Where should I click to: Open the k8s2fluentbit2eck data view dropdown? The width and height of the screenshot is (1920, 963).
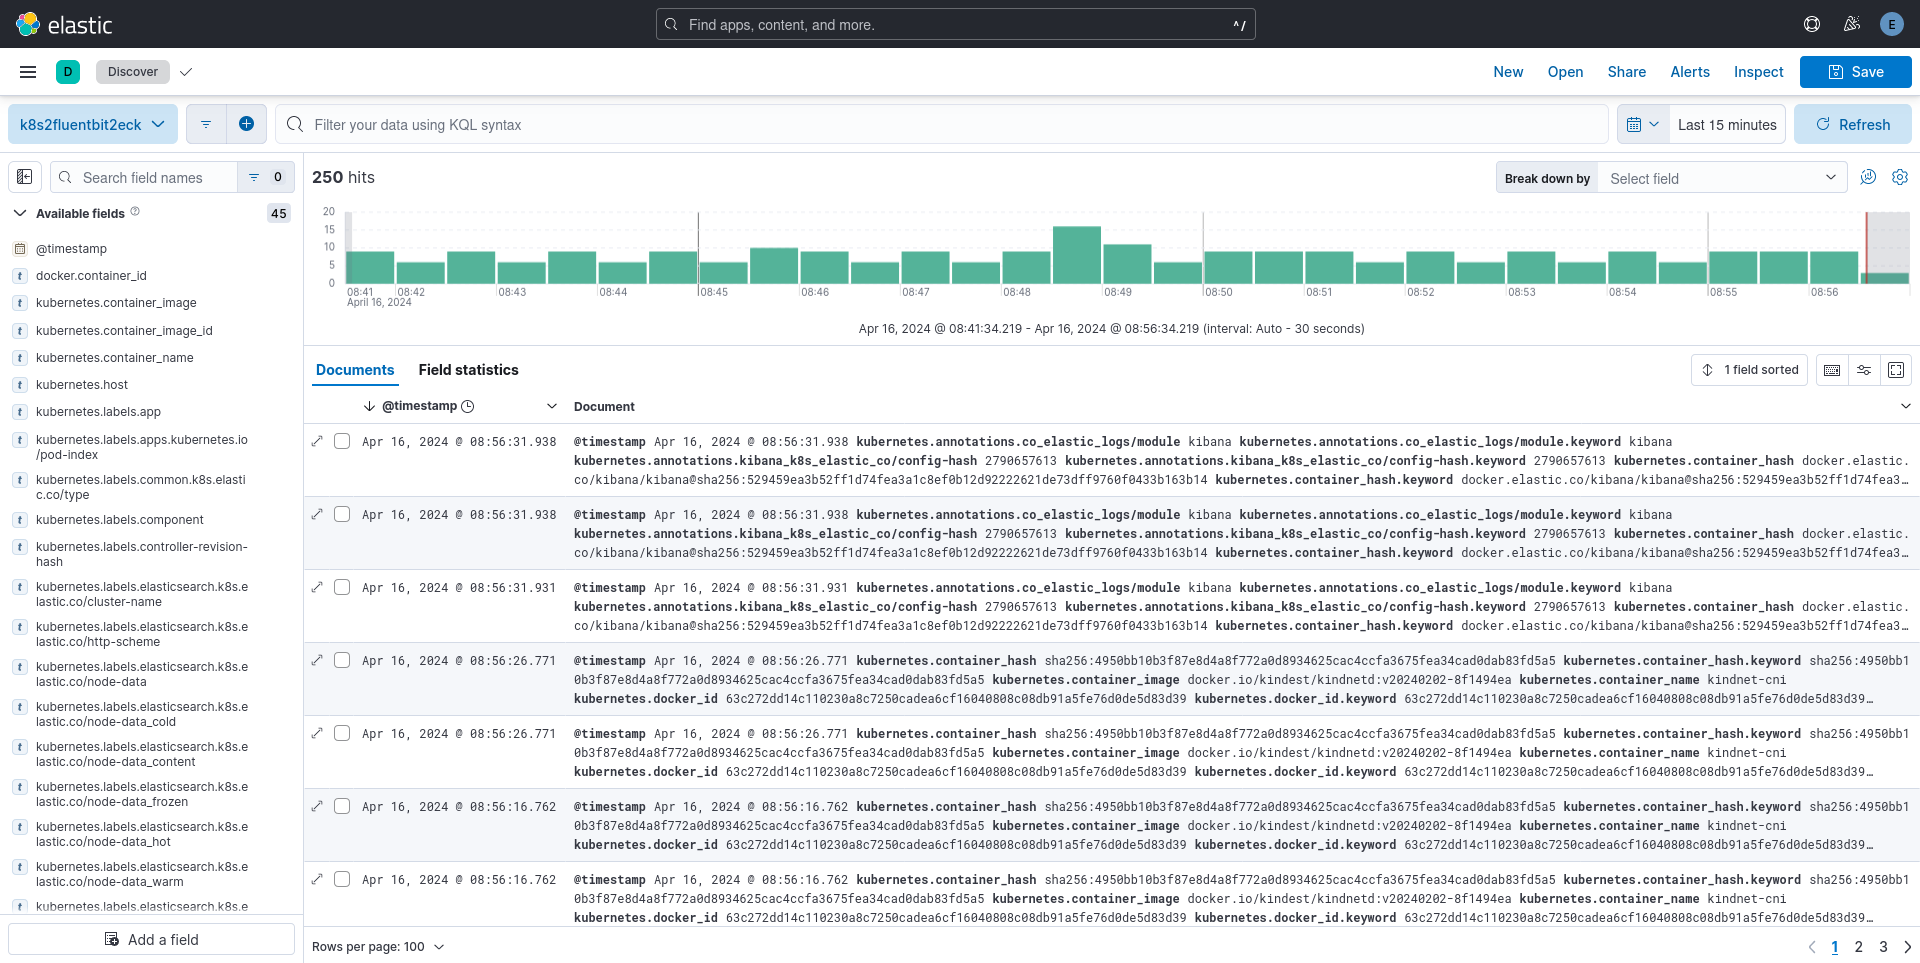(93, 124)
